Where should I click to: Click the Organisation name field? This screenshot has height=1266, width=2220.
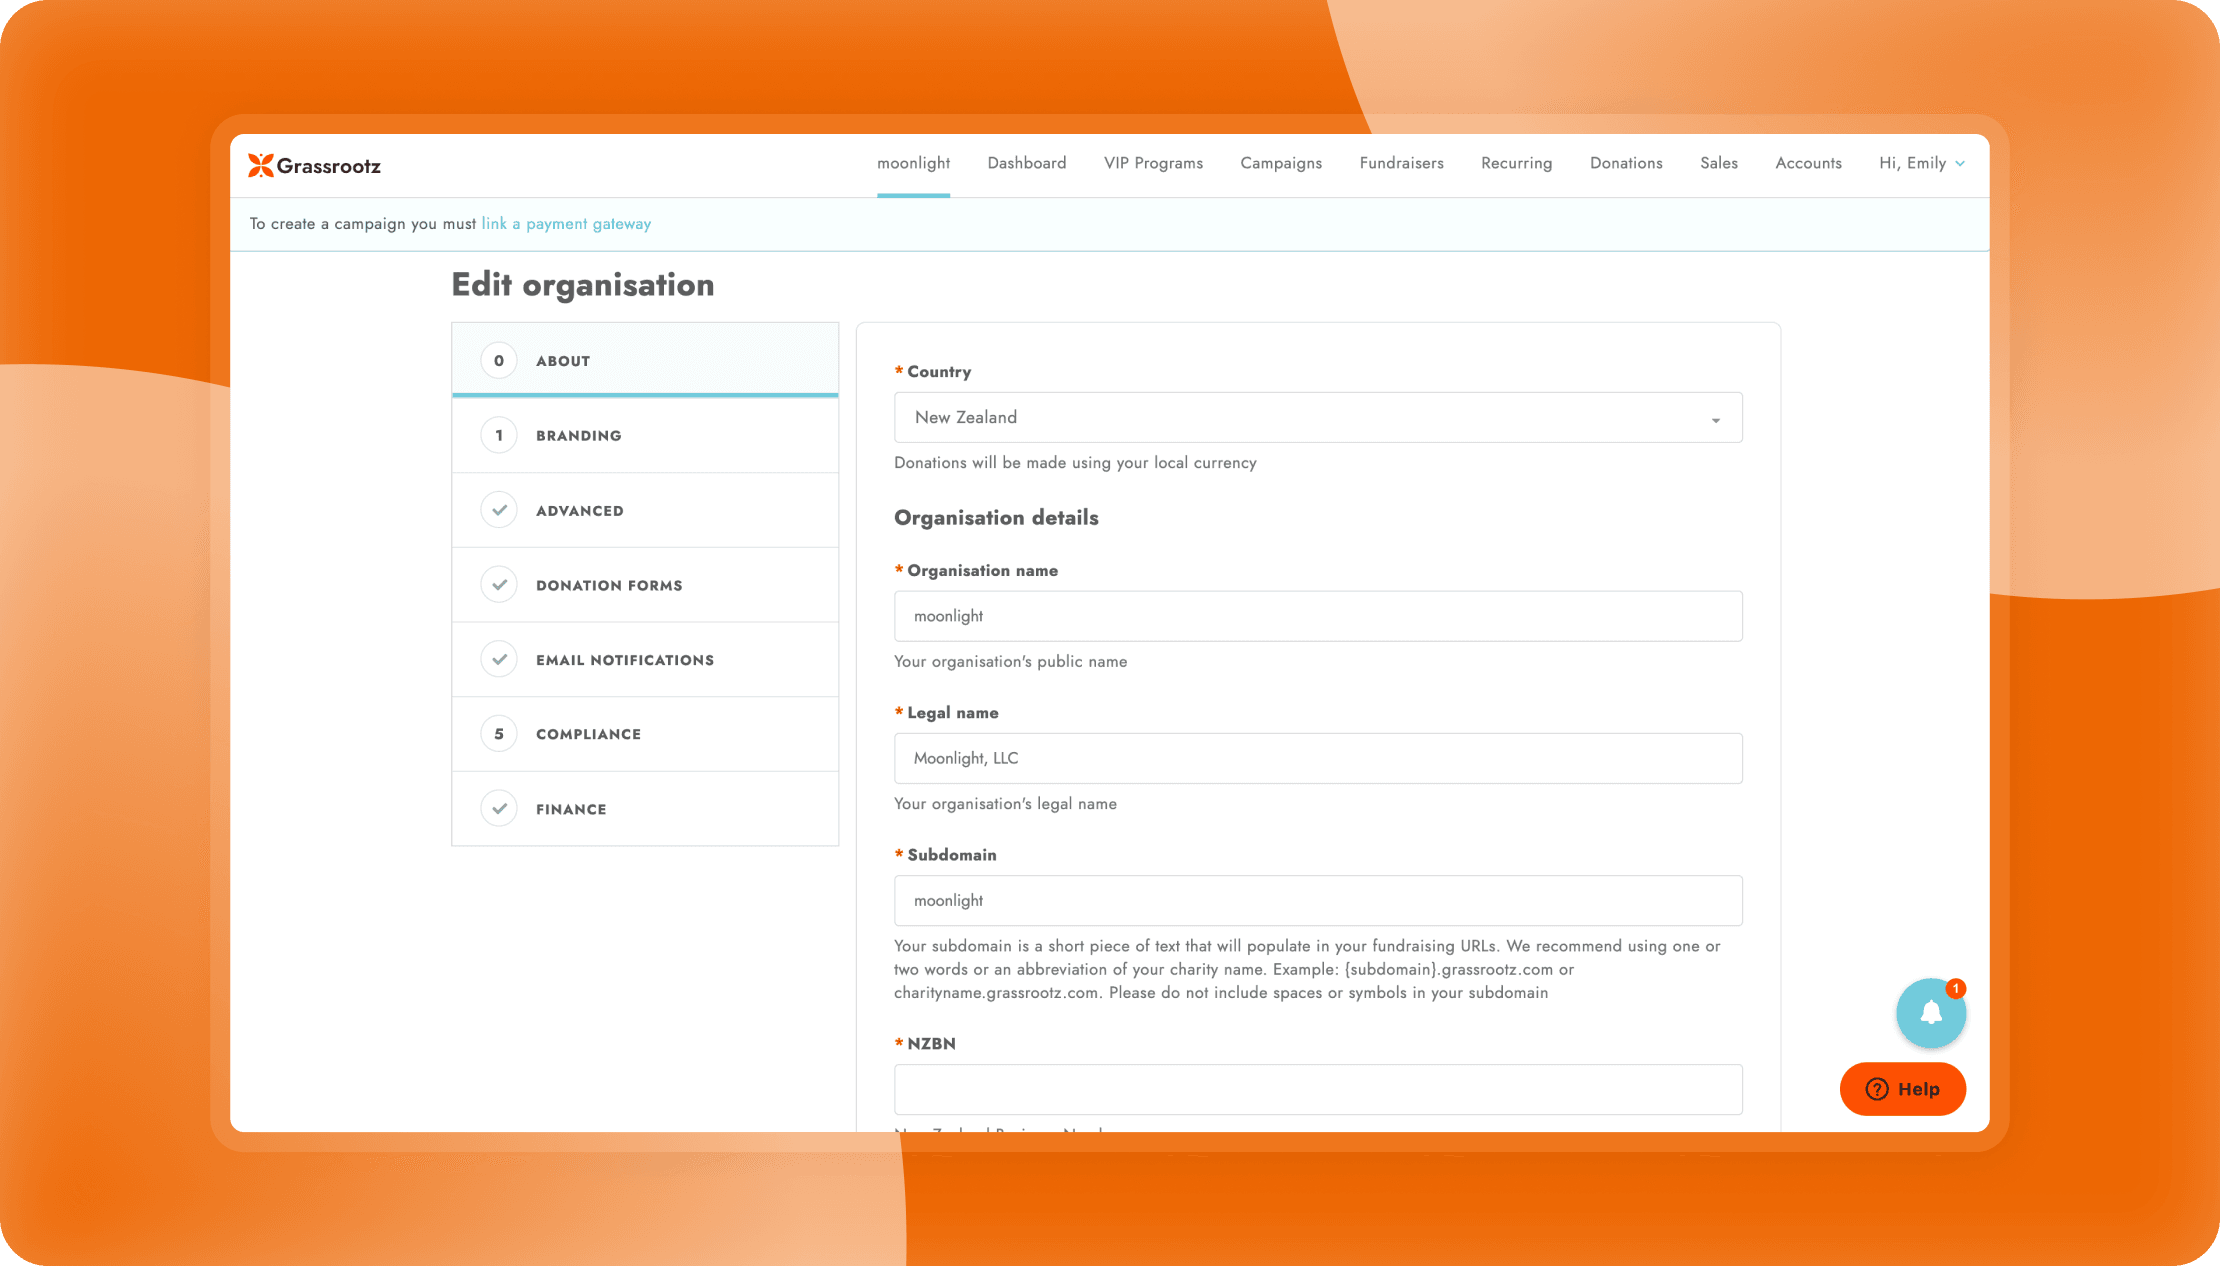(1318, 616)
